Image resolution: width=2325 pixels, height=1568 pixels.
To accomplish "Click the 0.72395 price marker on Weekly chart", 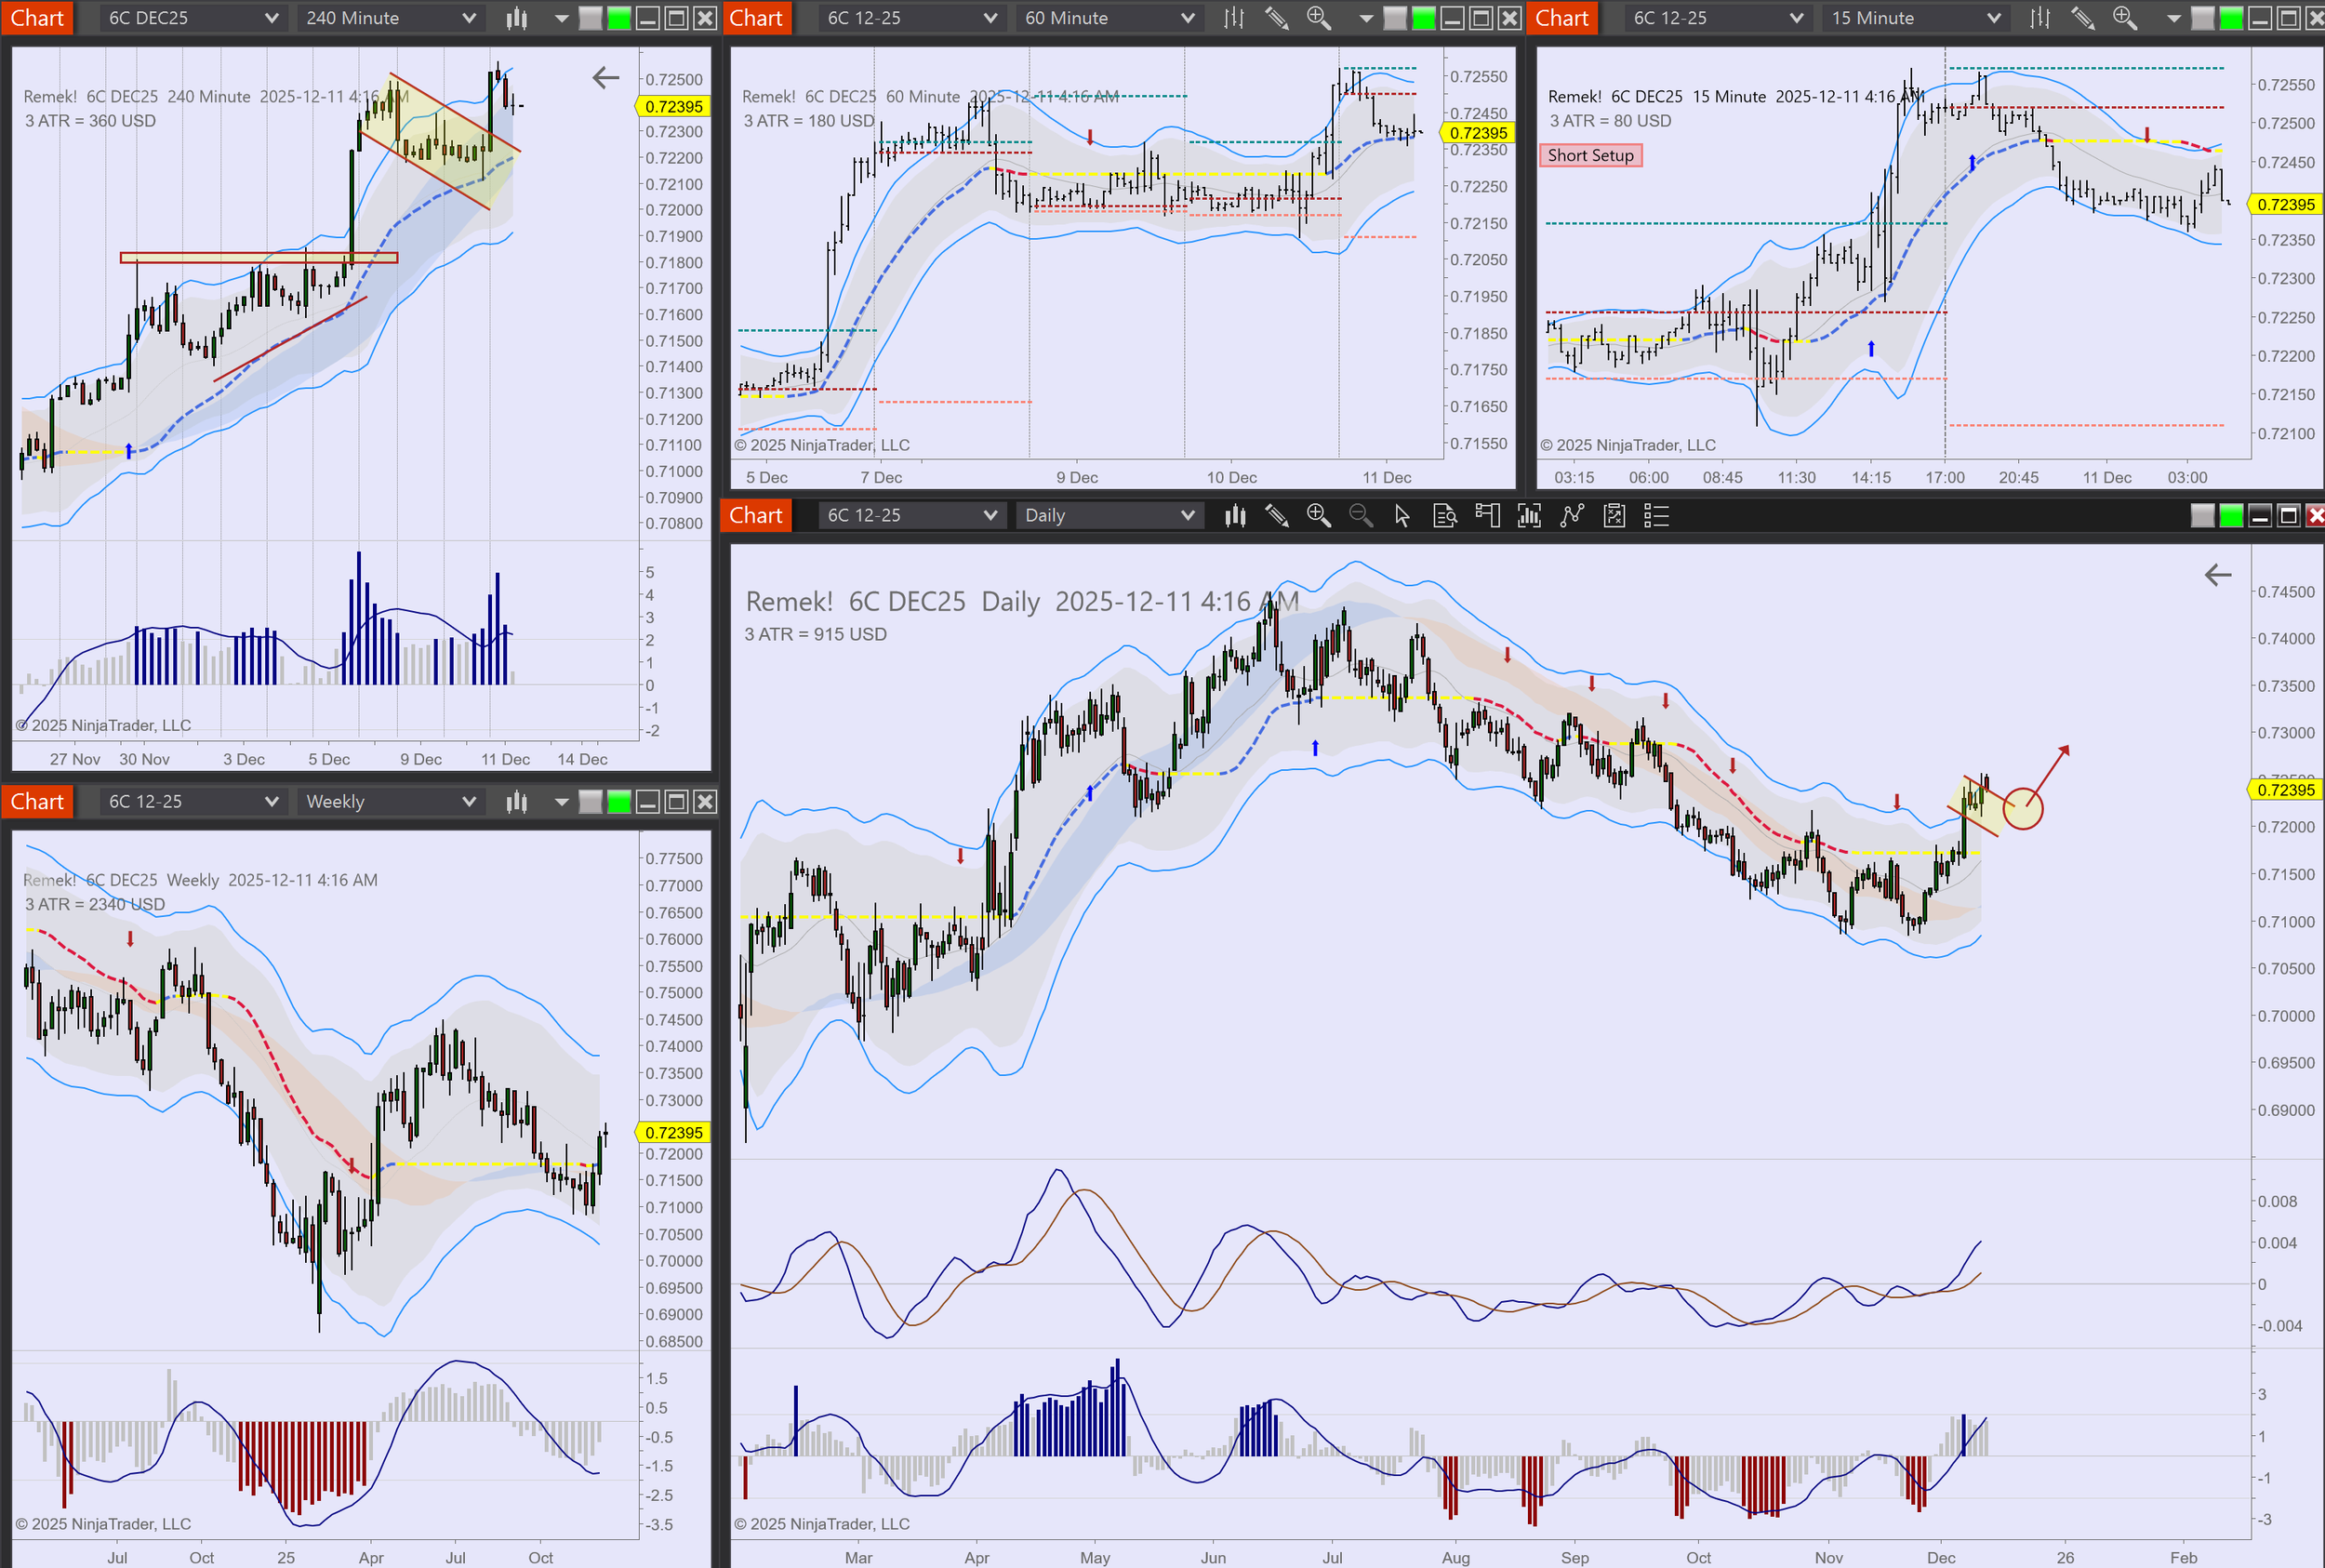I will click(x=673, y=1132).
